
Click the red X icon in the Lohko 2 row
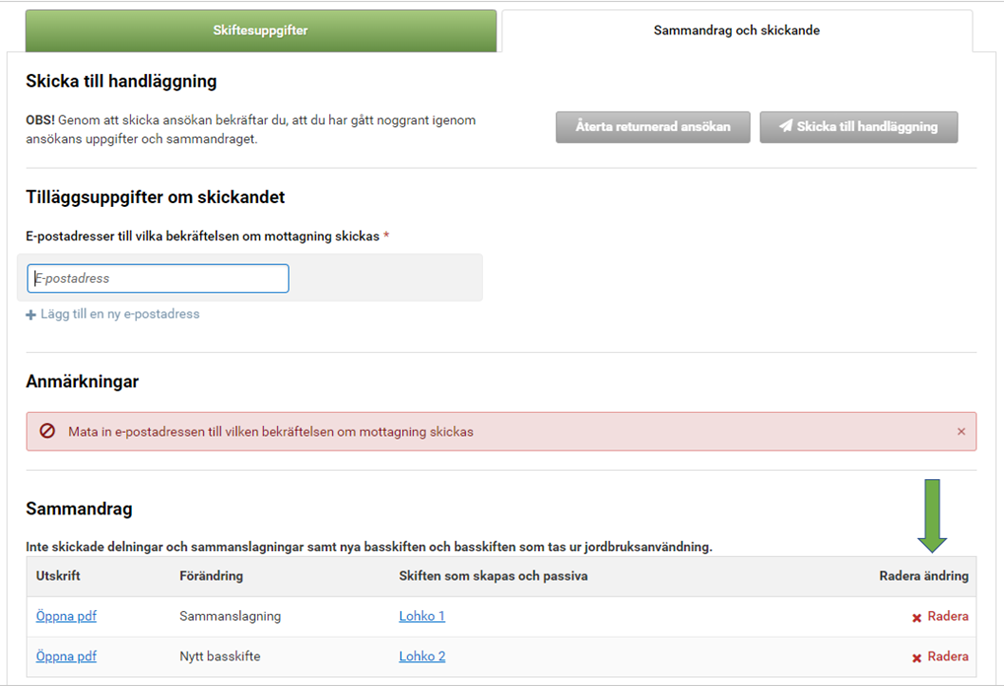point(916,658)
